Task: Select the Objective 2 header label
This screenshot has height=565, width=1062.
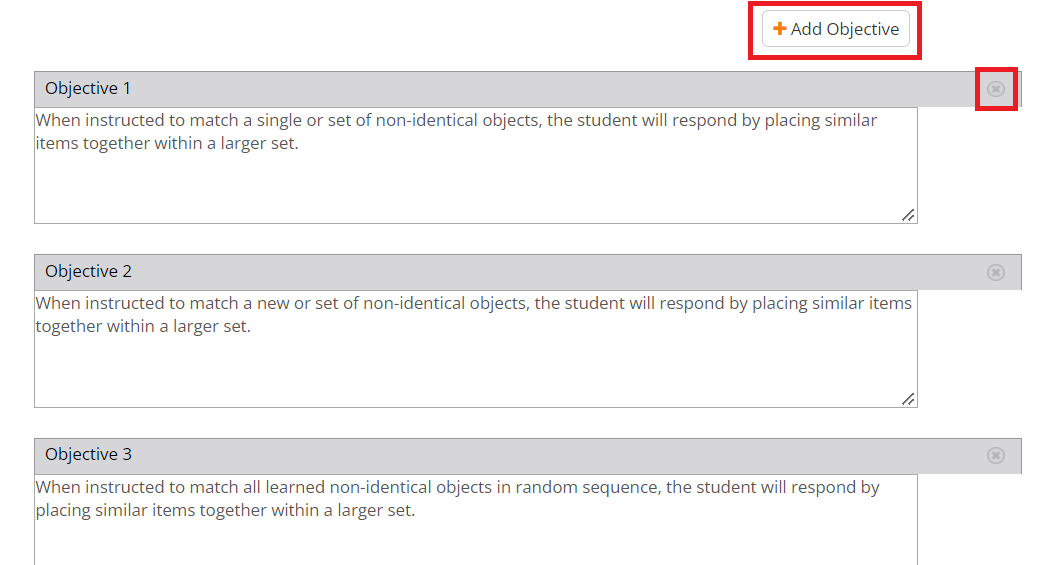Action: (x=88, y=272)
